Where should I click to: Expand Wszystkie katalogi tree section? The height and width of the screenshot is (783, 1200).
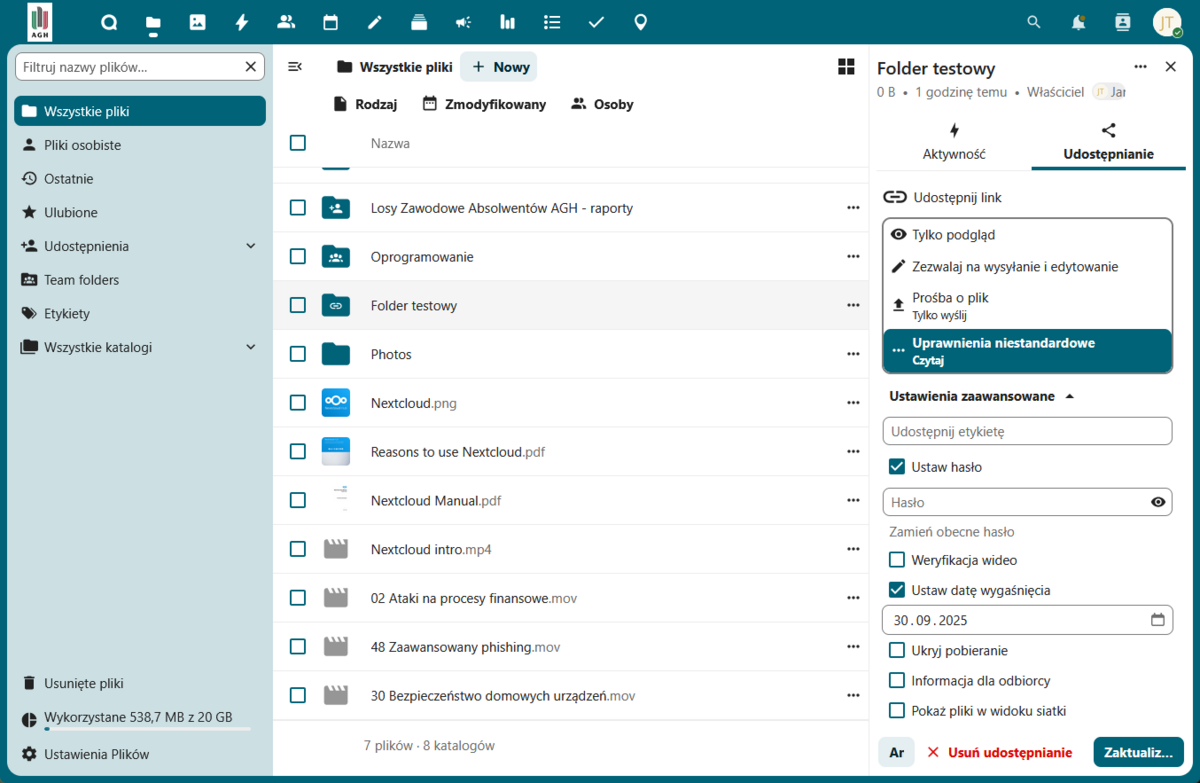click(x=251, y=347)
